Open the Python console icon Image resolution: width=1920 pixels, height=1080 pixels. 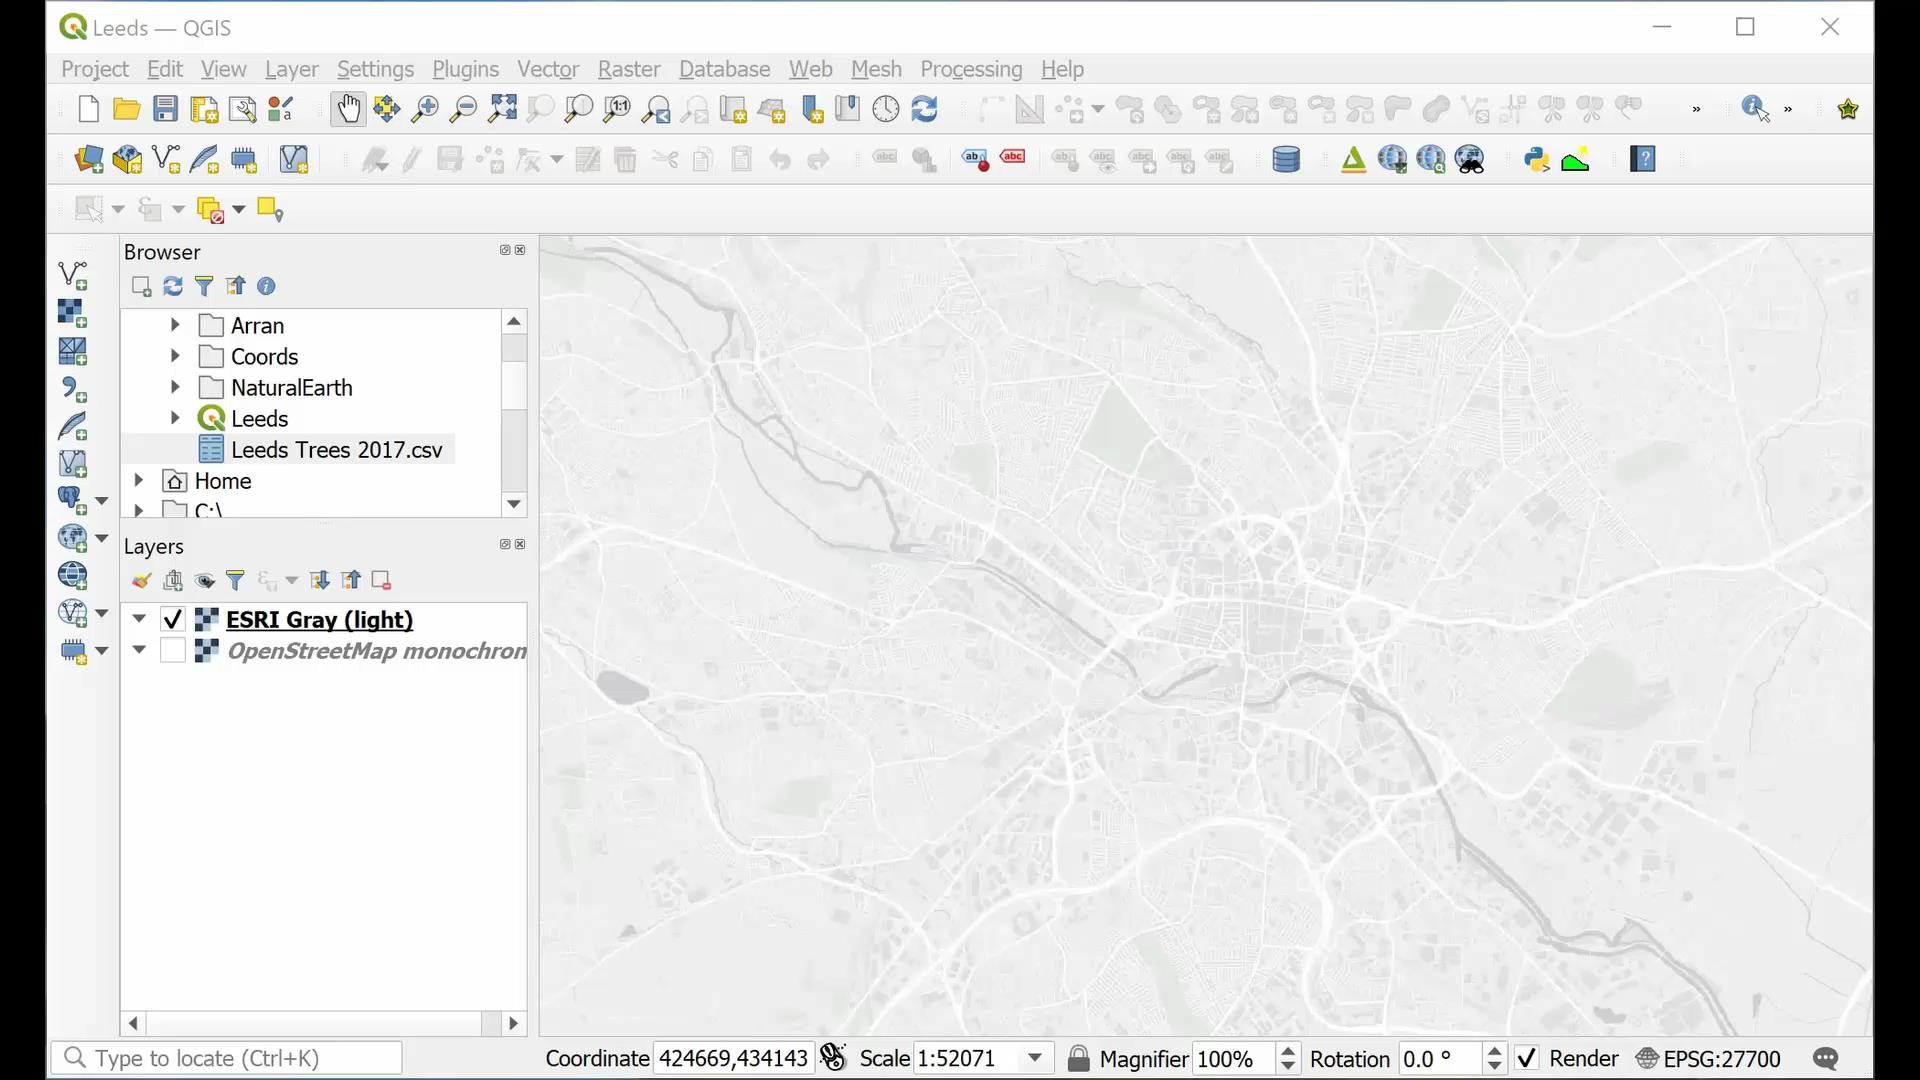1536,160
